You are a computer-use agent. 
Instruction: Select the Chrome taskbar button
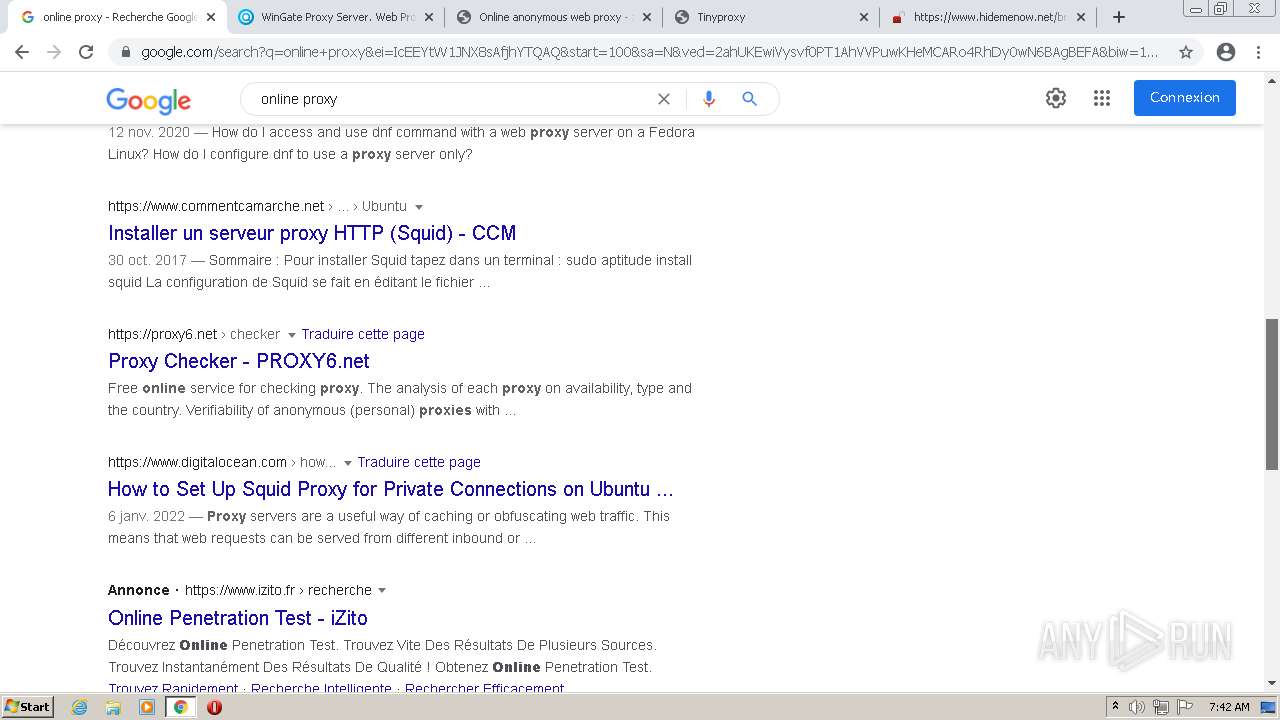coord(180,707)
